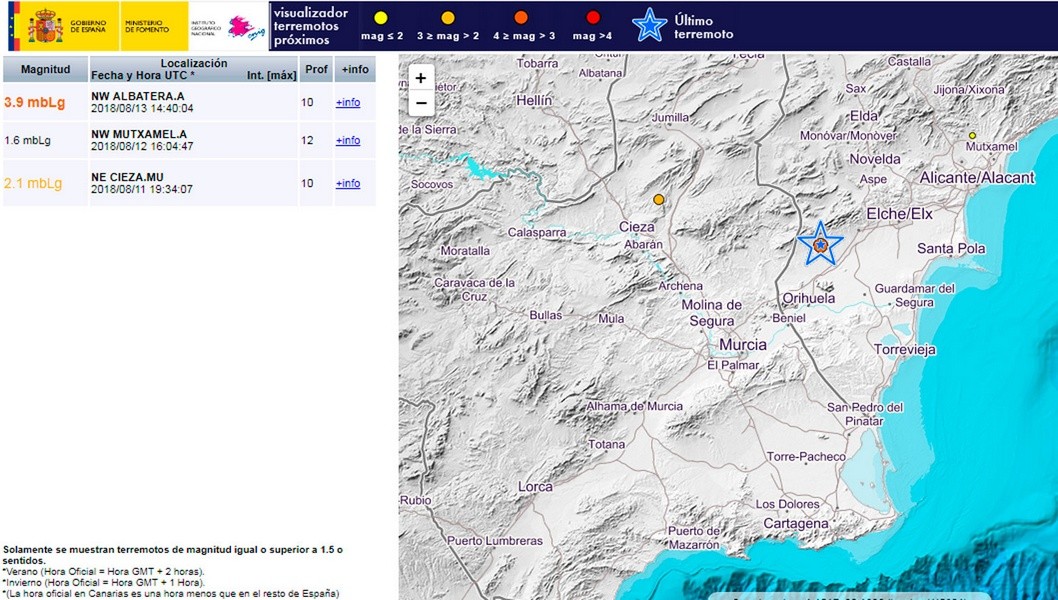Viewport: 1058px width, 600px height.
Task: Click the visualizador terremotos próximos title
Action: pos(311,26)
